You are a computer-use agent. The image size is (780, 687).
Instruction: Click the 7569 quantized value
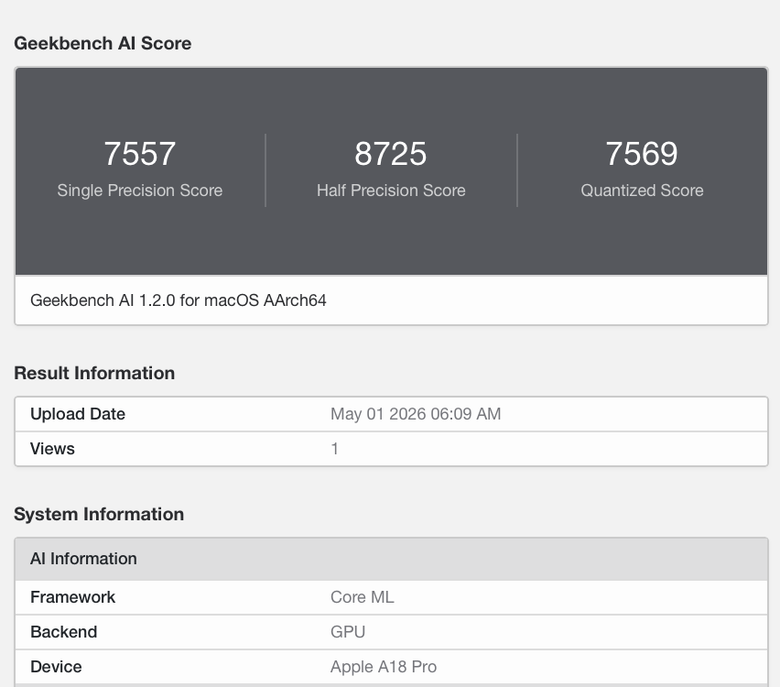642,153
